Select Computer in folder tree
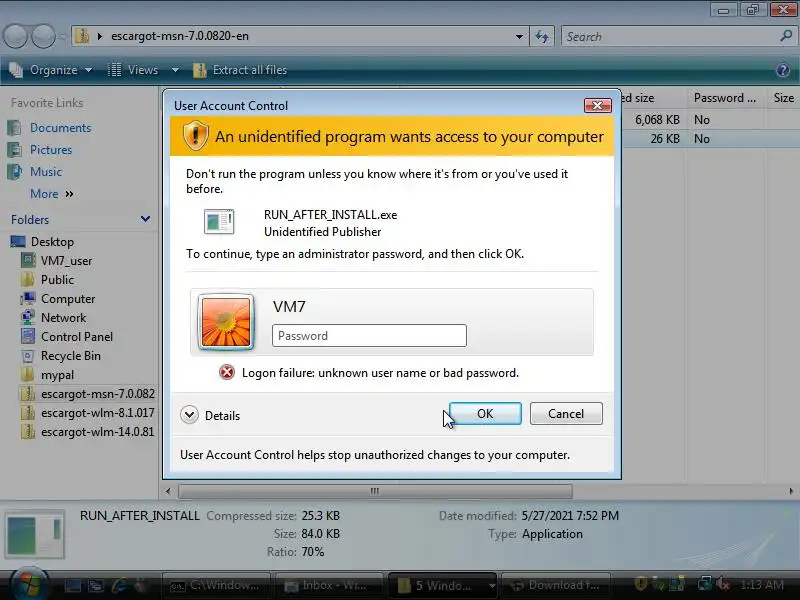Screen dimensions: 800x600 coord(68,298)
